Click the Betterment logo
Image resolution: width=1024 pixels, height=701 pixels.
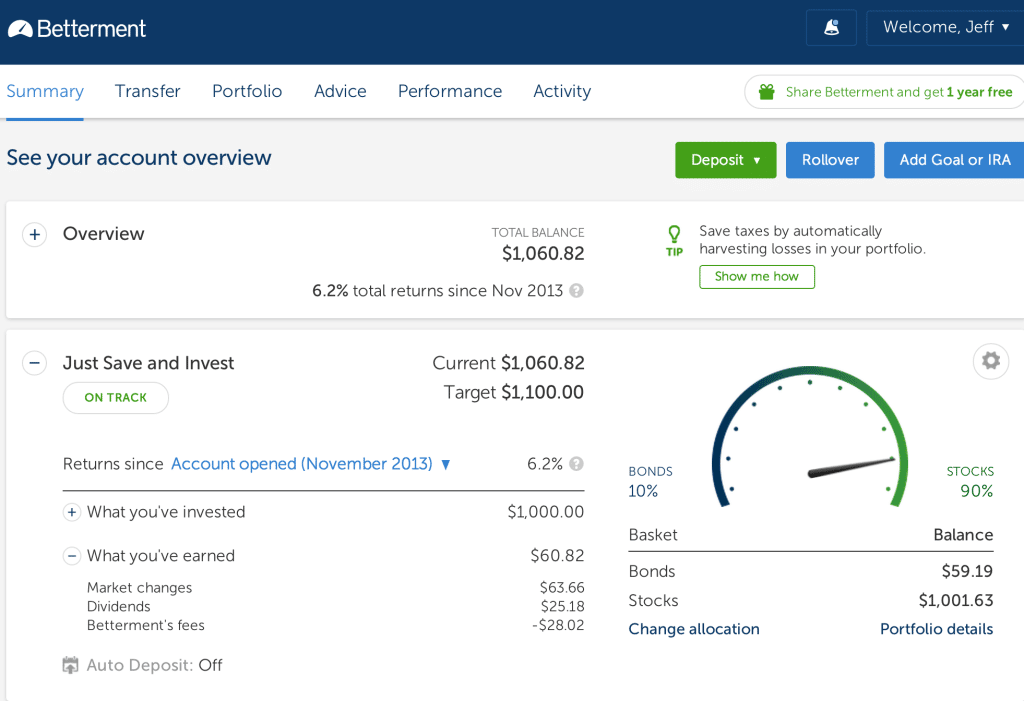click(x=77, y=28)
